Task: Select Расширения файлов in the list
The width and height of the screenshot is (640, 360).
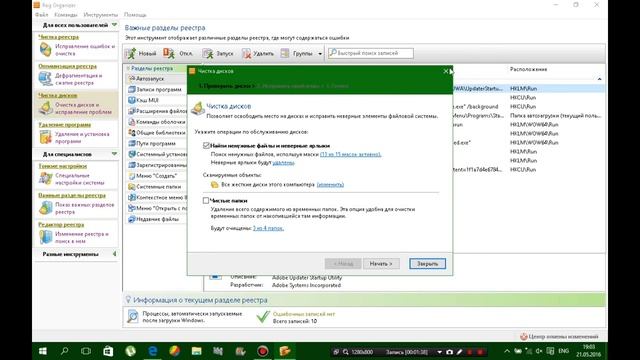Action: (157, 111)
